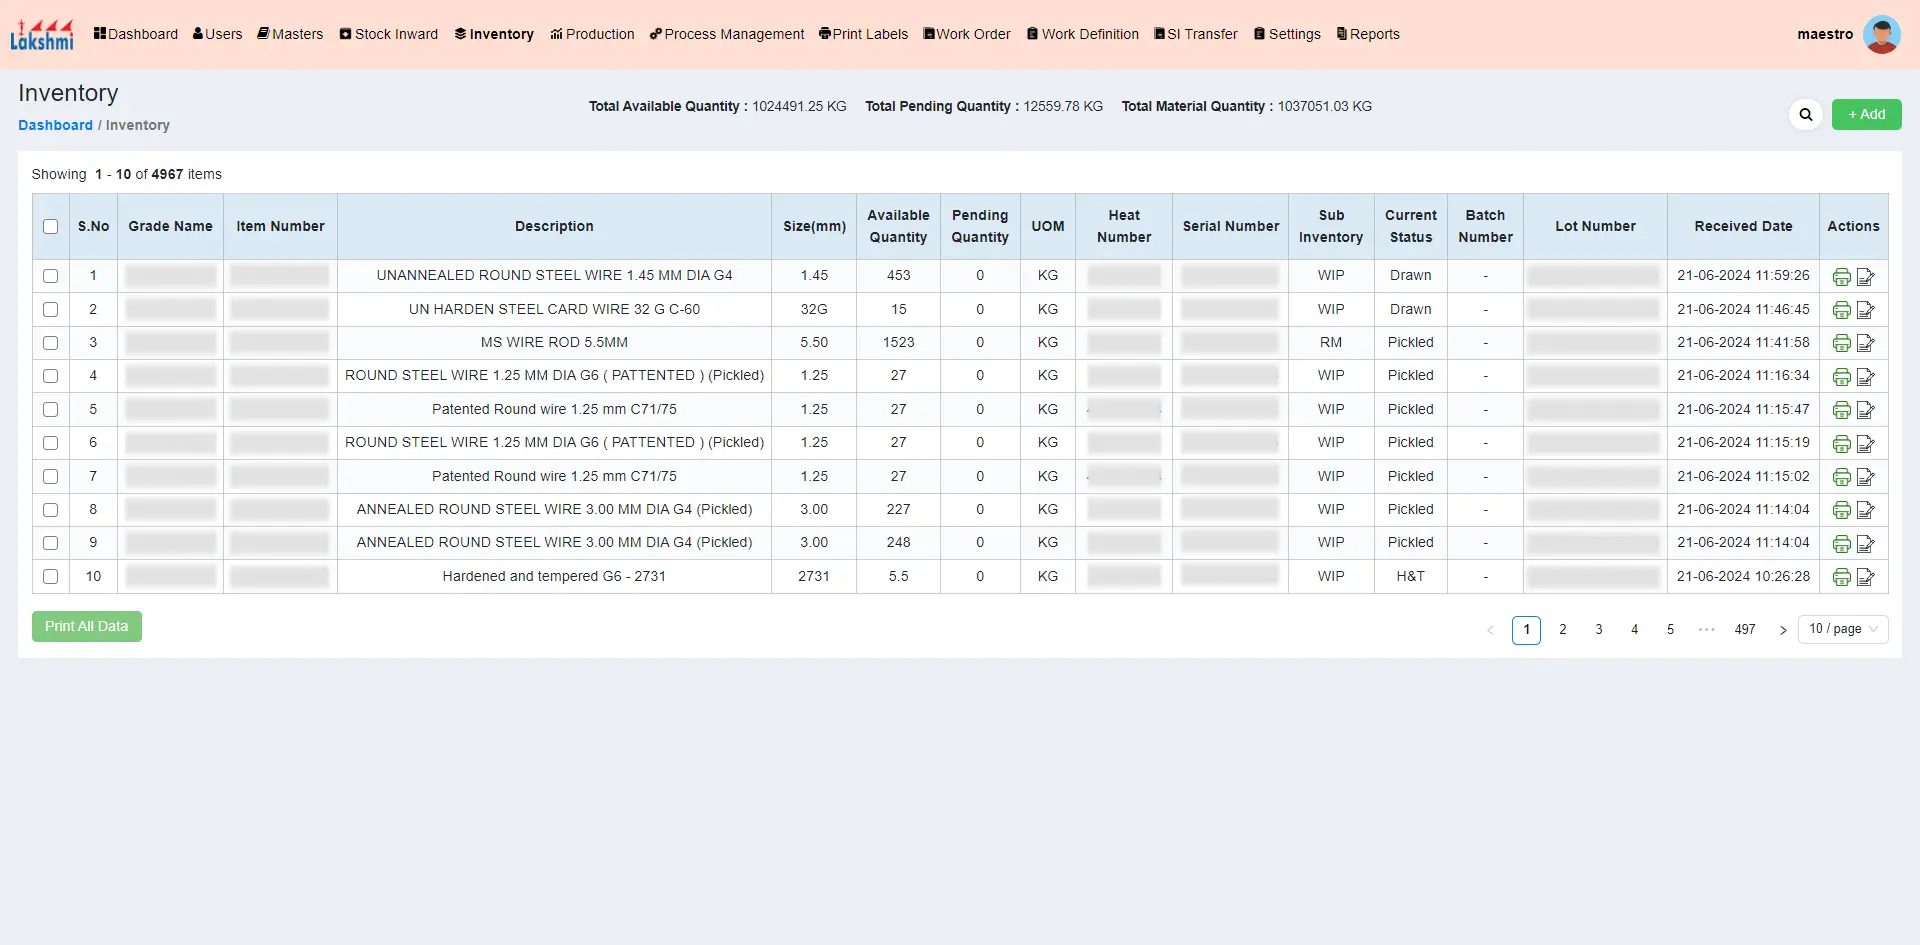Print the Hardened and tempered G6 row
The height and width of the screenshot is (945, 1920).
(x=1841, y=577)
